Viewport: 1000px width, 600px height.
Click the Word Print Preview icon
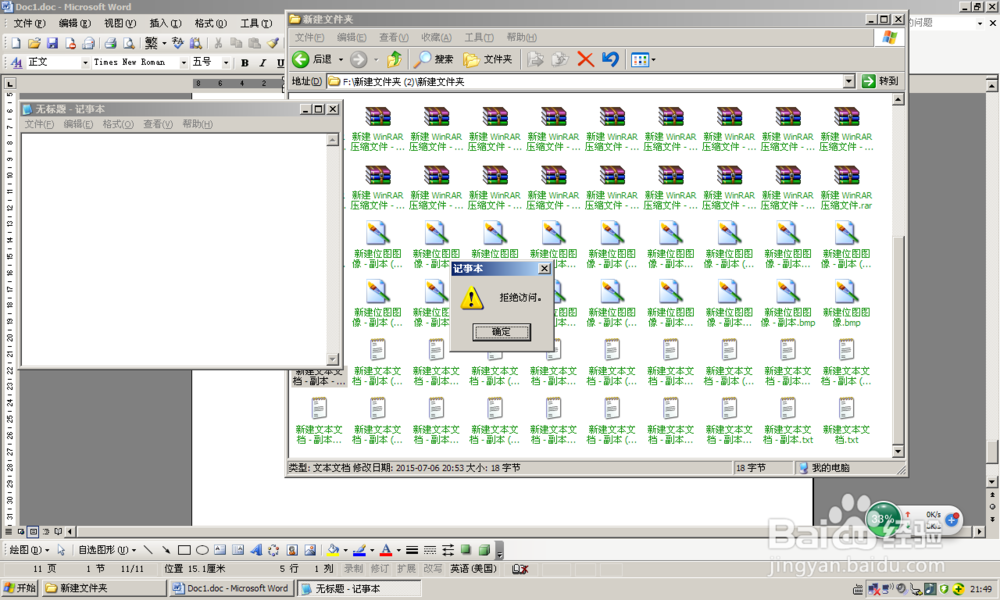129,43
